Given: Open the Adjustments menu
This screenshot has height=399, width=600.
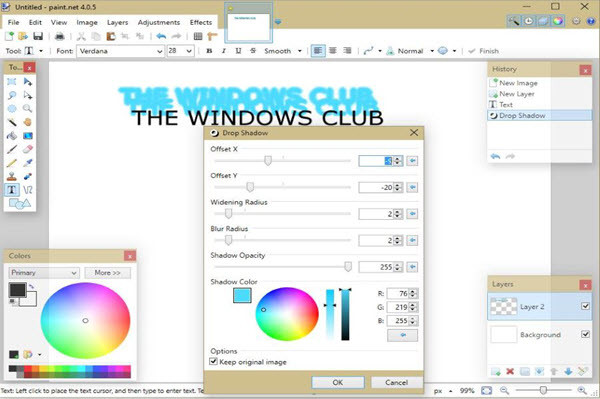Looking at the screenshot, I should pyautogui.click(x=159, y=22).
